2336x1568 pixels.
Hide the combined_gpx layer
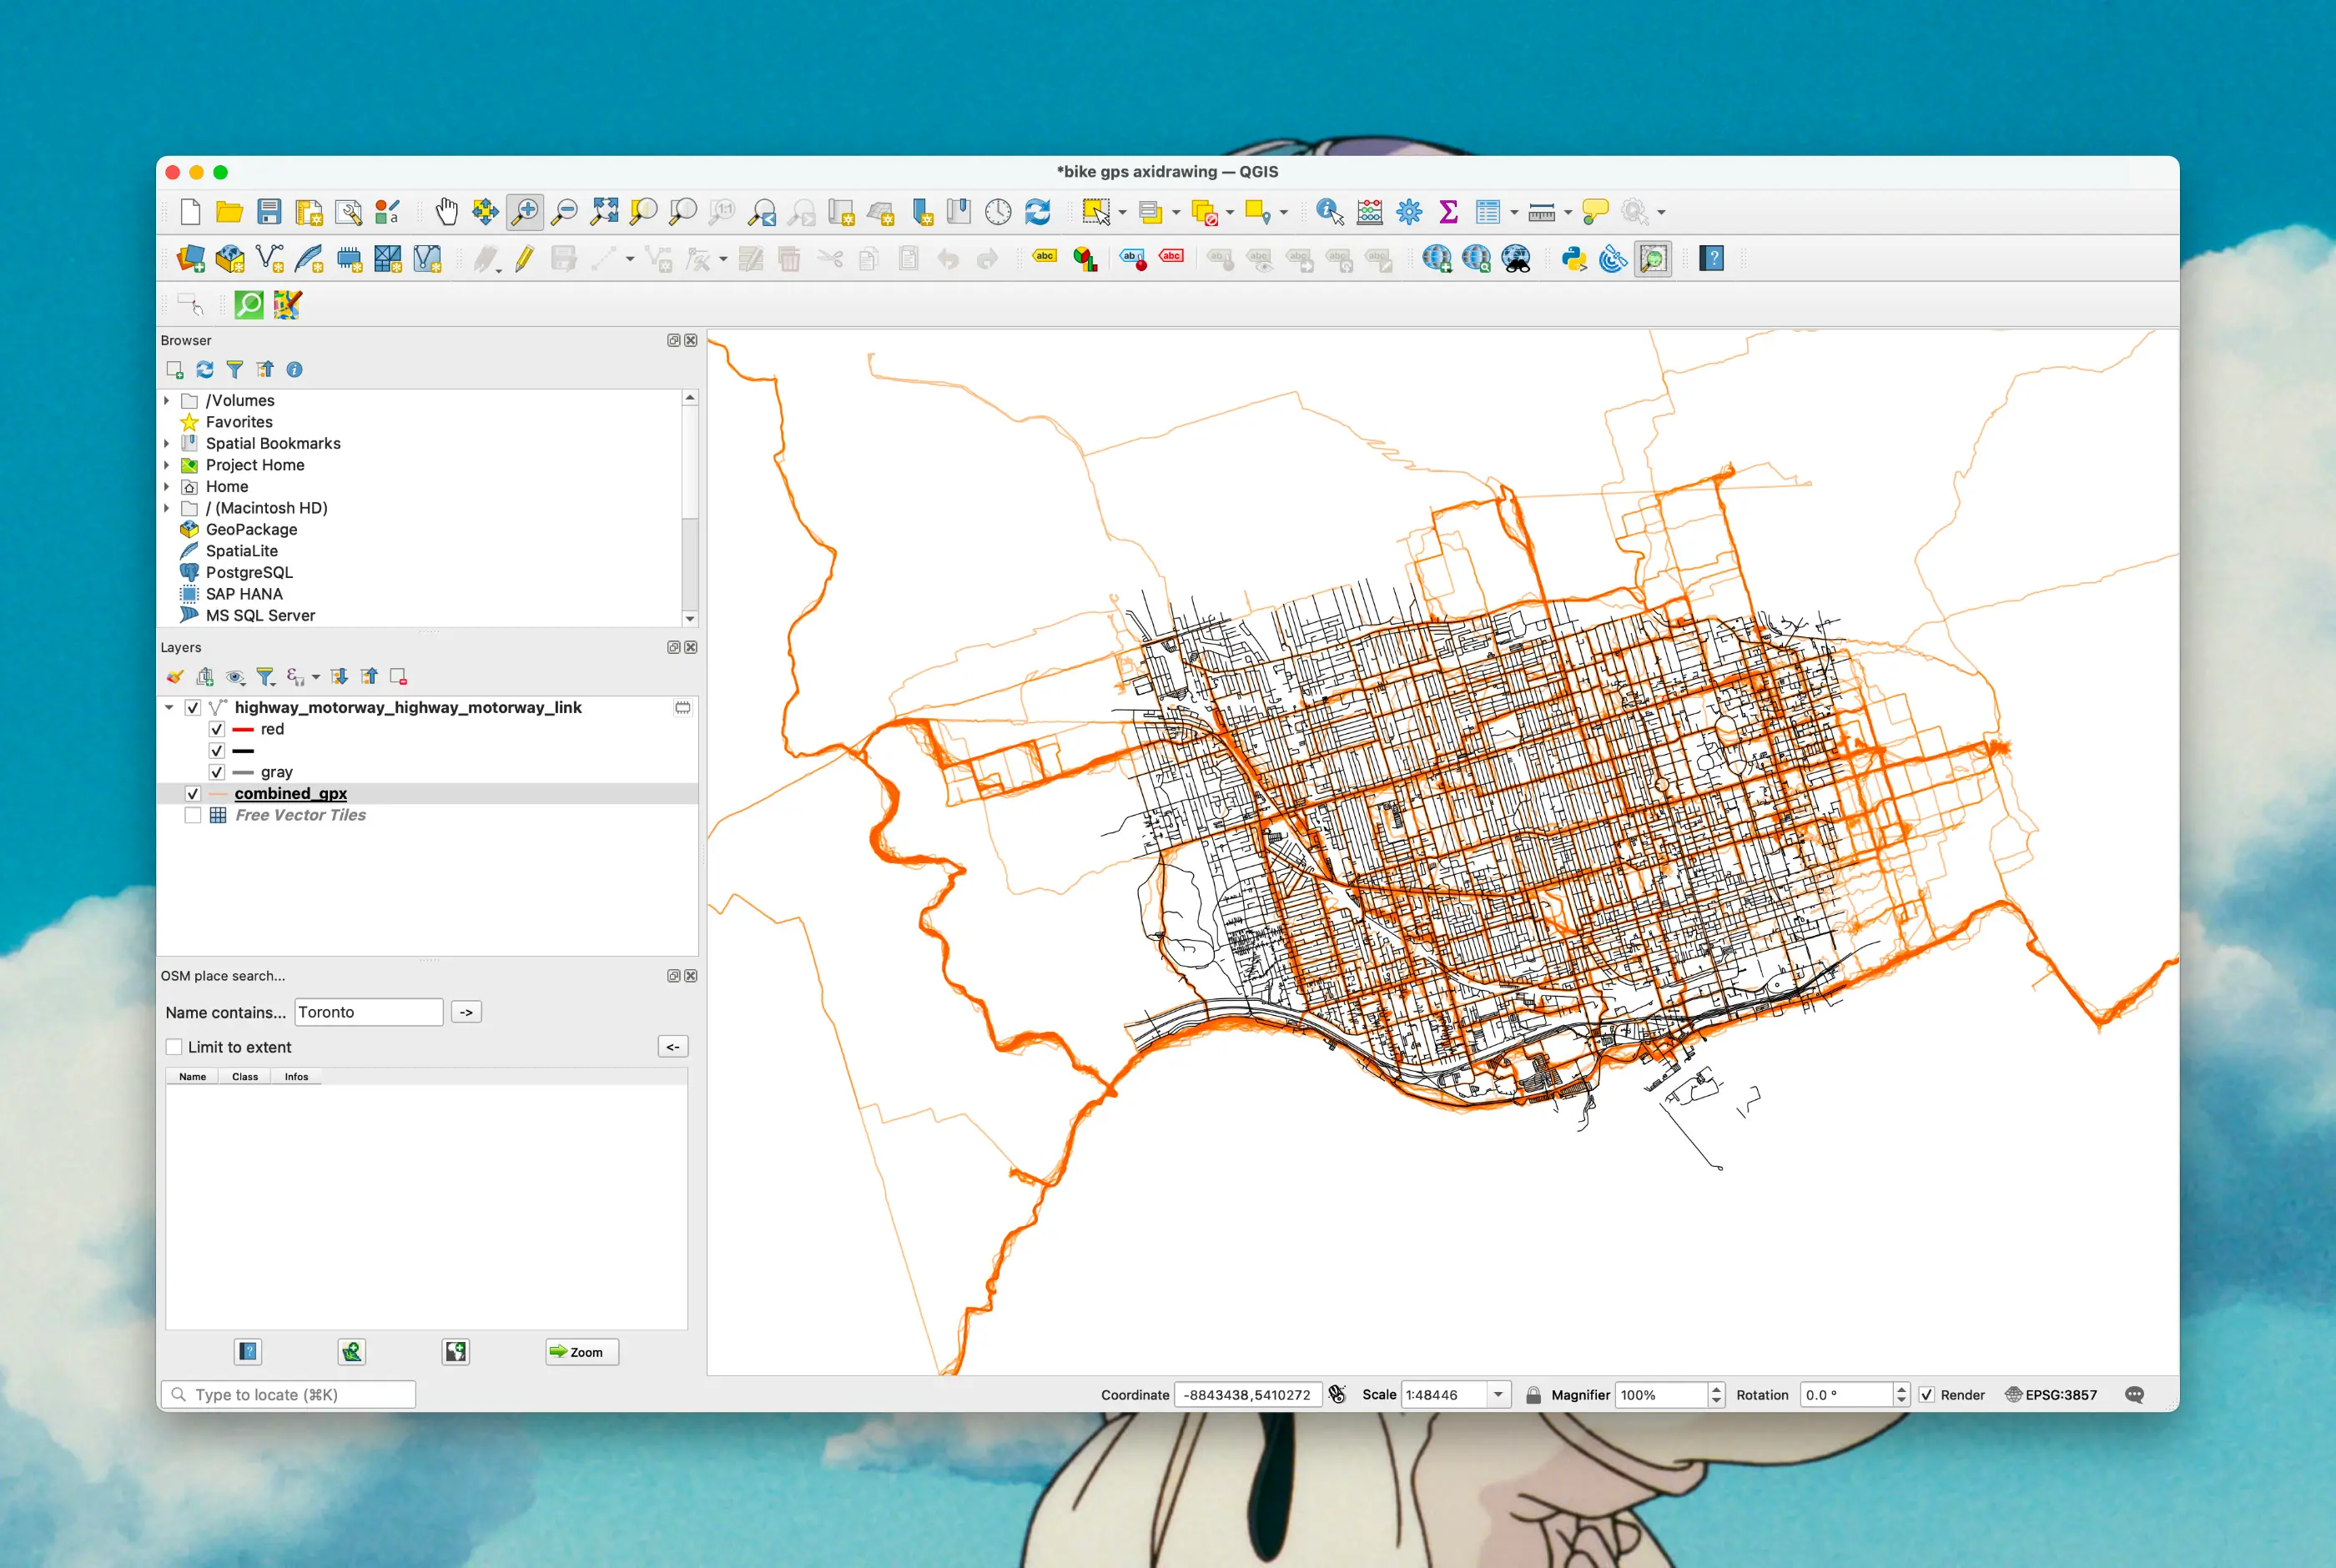[193, 794]
